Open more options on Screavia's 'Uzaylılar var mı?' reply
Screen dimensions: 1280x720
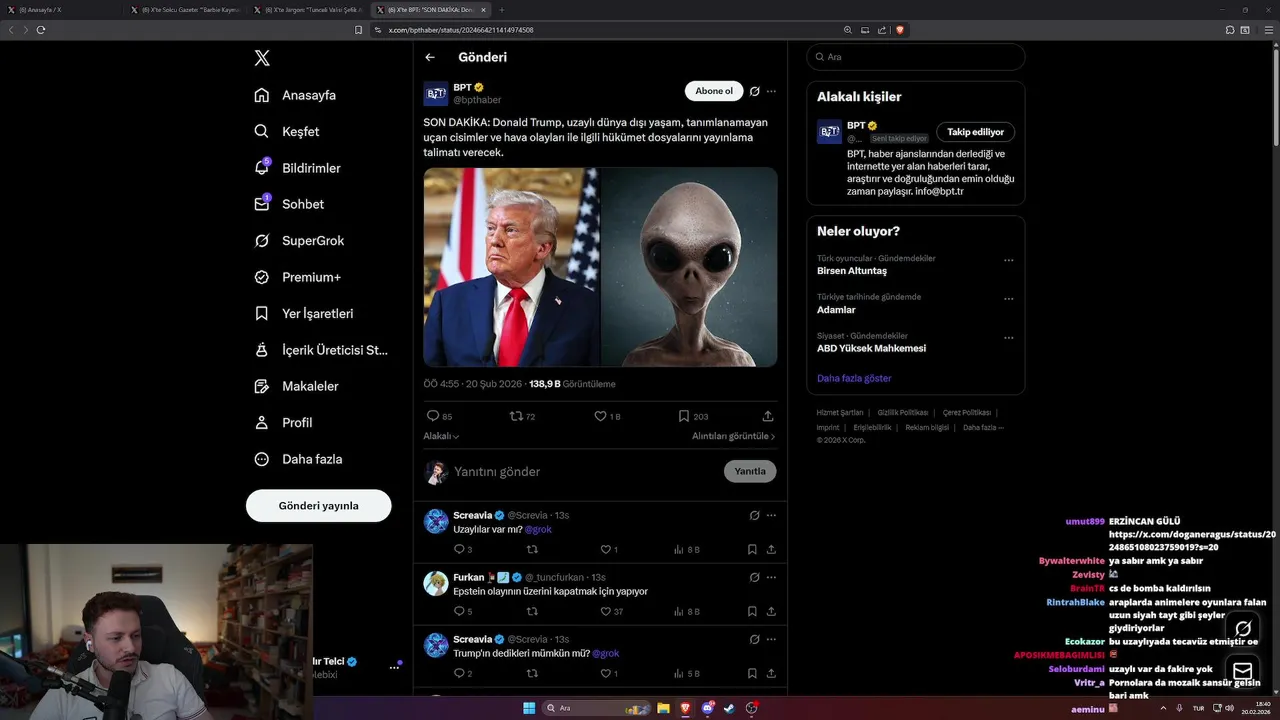[x=771, y=515]
